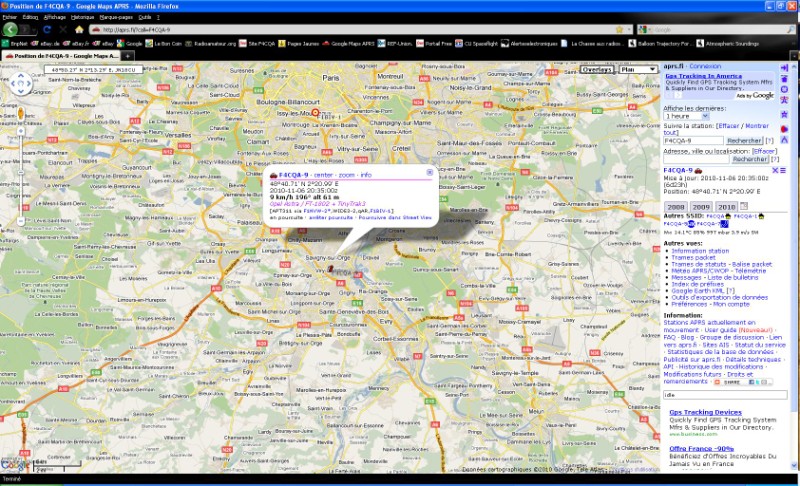Open the Radioamateur.org bookmark
This screenshot has height=486, width=800.
coord(210,44)
